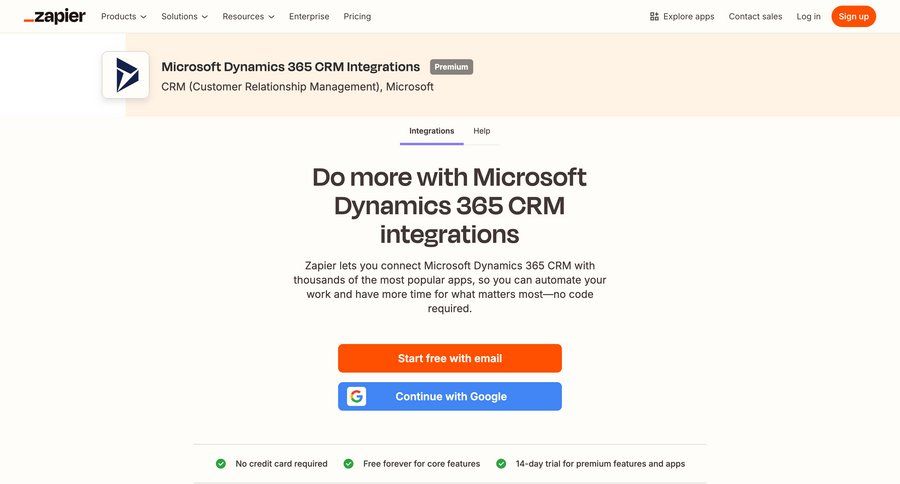Click the orange Sign up button
Screen dimensions: 900x484
coord(854,17)
